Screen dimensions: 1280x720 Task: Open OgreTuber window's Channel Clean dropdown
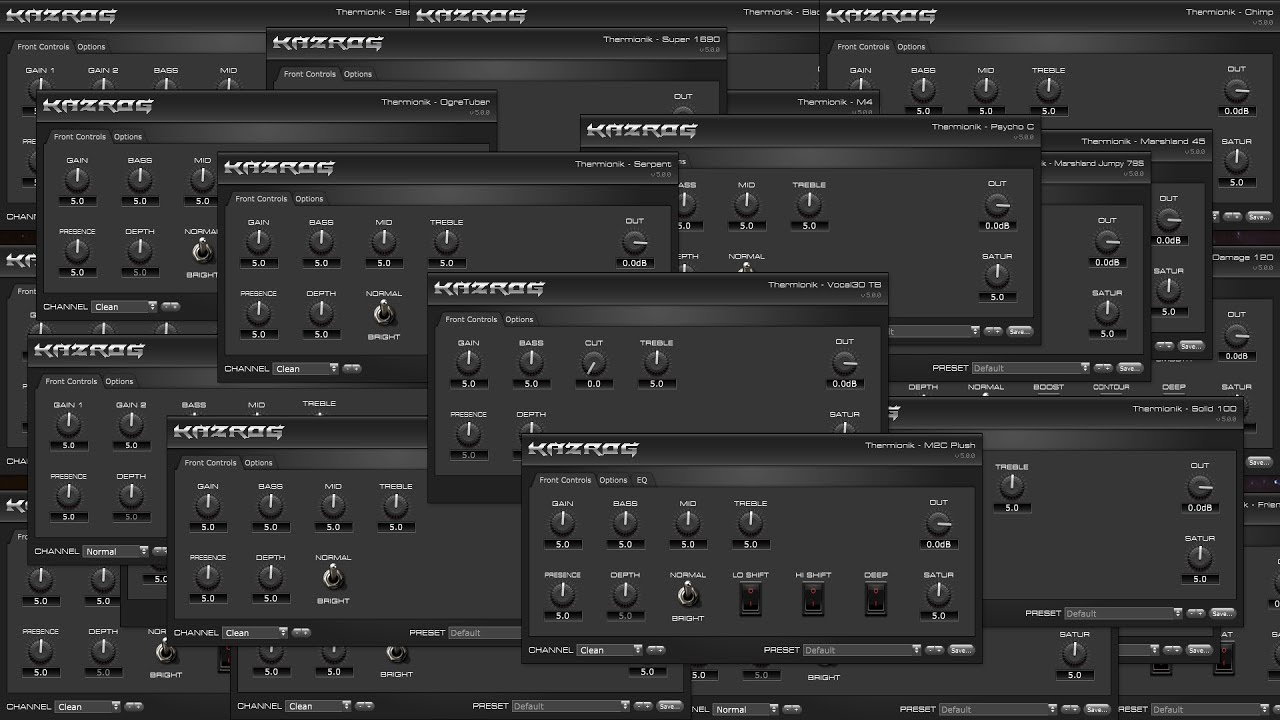(126, 306)
